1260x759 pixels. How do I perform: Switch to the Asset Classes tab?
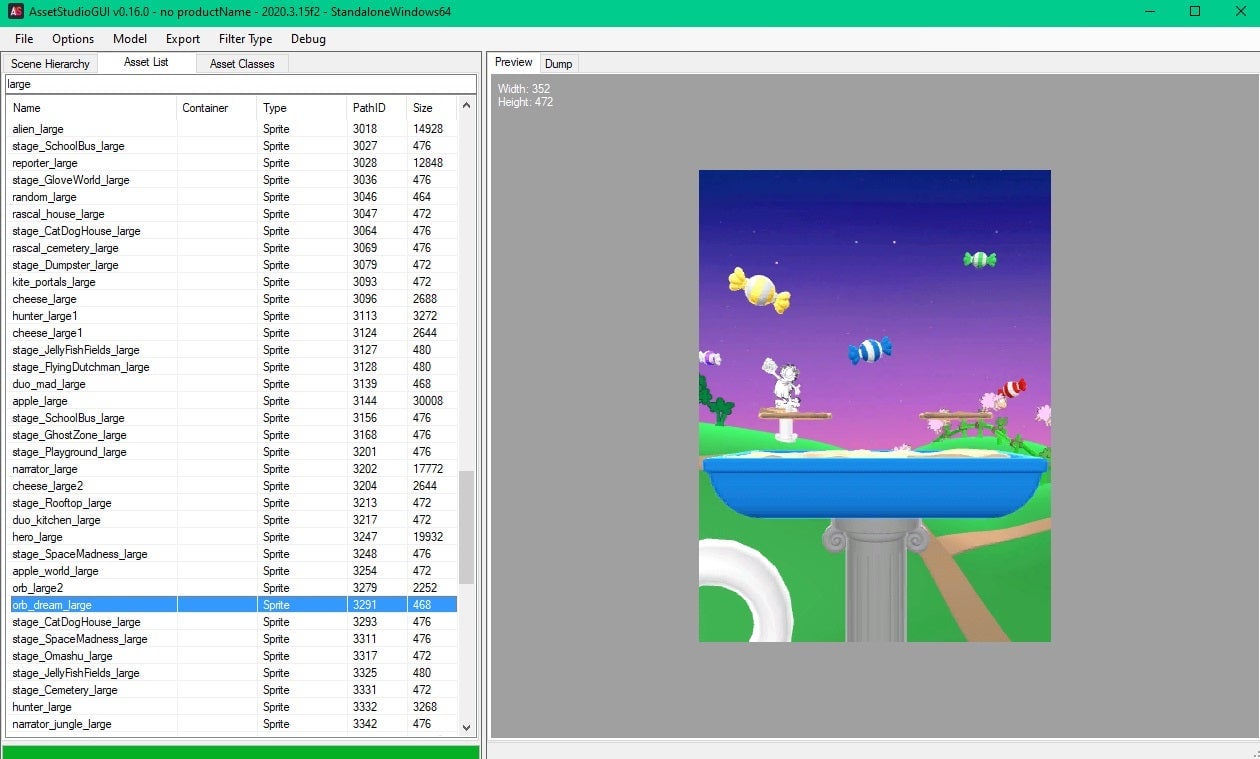click(x=241, y=63)
